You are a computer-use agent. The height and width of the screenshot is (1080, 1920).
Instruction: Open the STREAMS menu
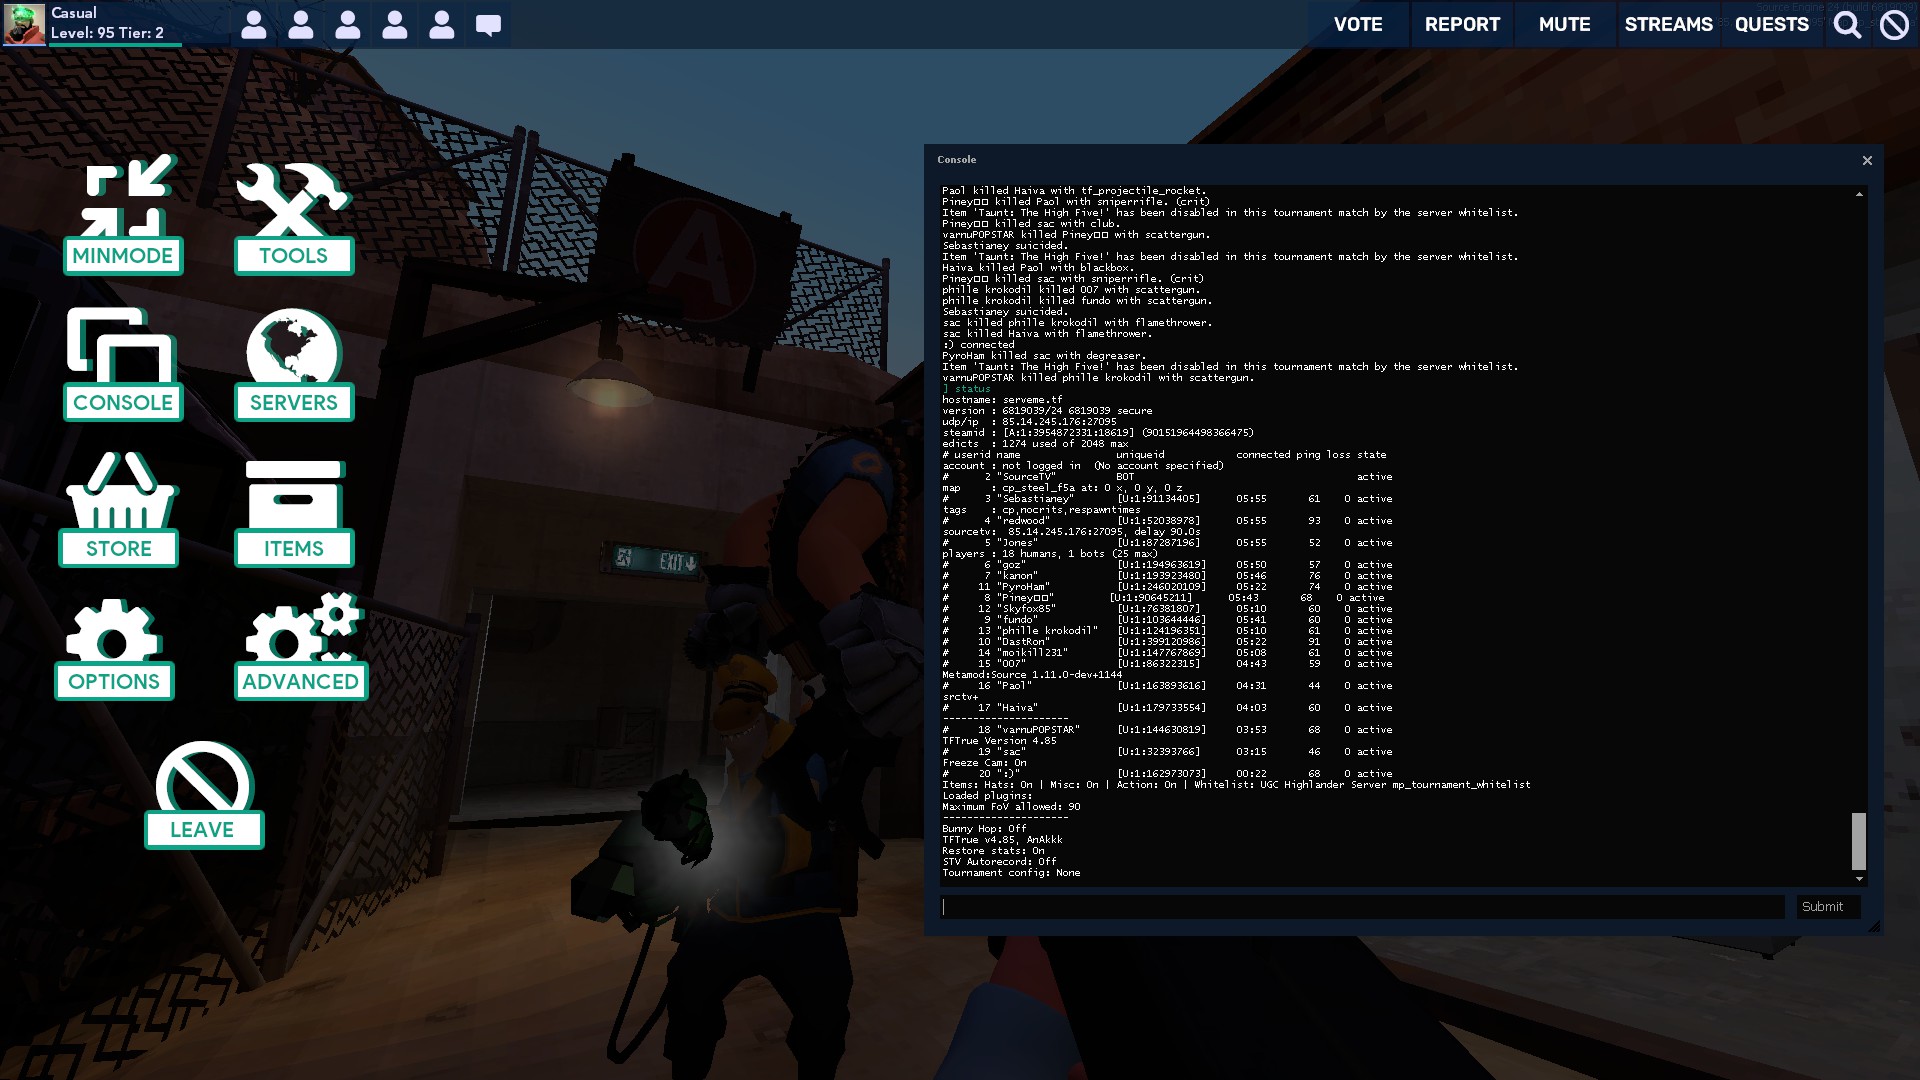point(1668,24)
